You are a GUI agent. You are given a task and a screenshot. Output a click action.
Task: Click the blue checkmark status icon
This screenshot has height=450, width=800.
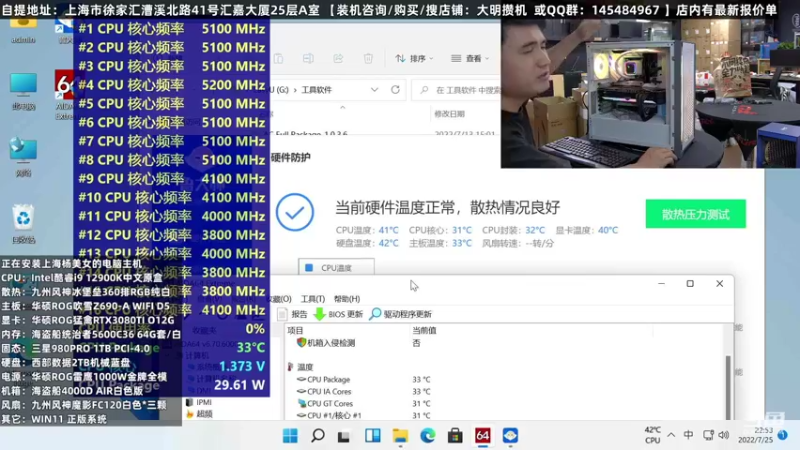tap(295, 212)
